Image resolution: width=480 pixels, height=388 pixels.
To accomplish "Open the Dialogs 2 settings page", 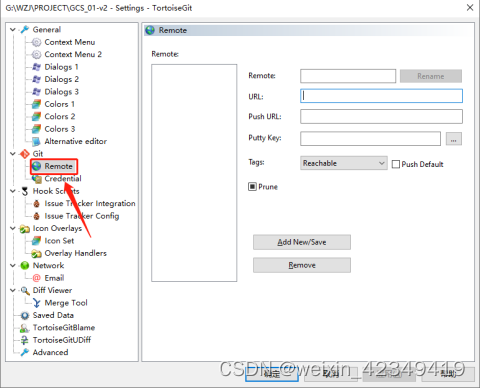I will pyautogui.click(x=62, y=79).
